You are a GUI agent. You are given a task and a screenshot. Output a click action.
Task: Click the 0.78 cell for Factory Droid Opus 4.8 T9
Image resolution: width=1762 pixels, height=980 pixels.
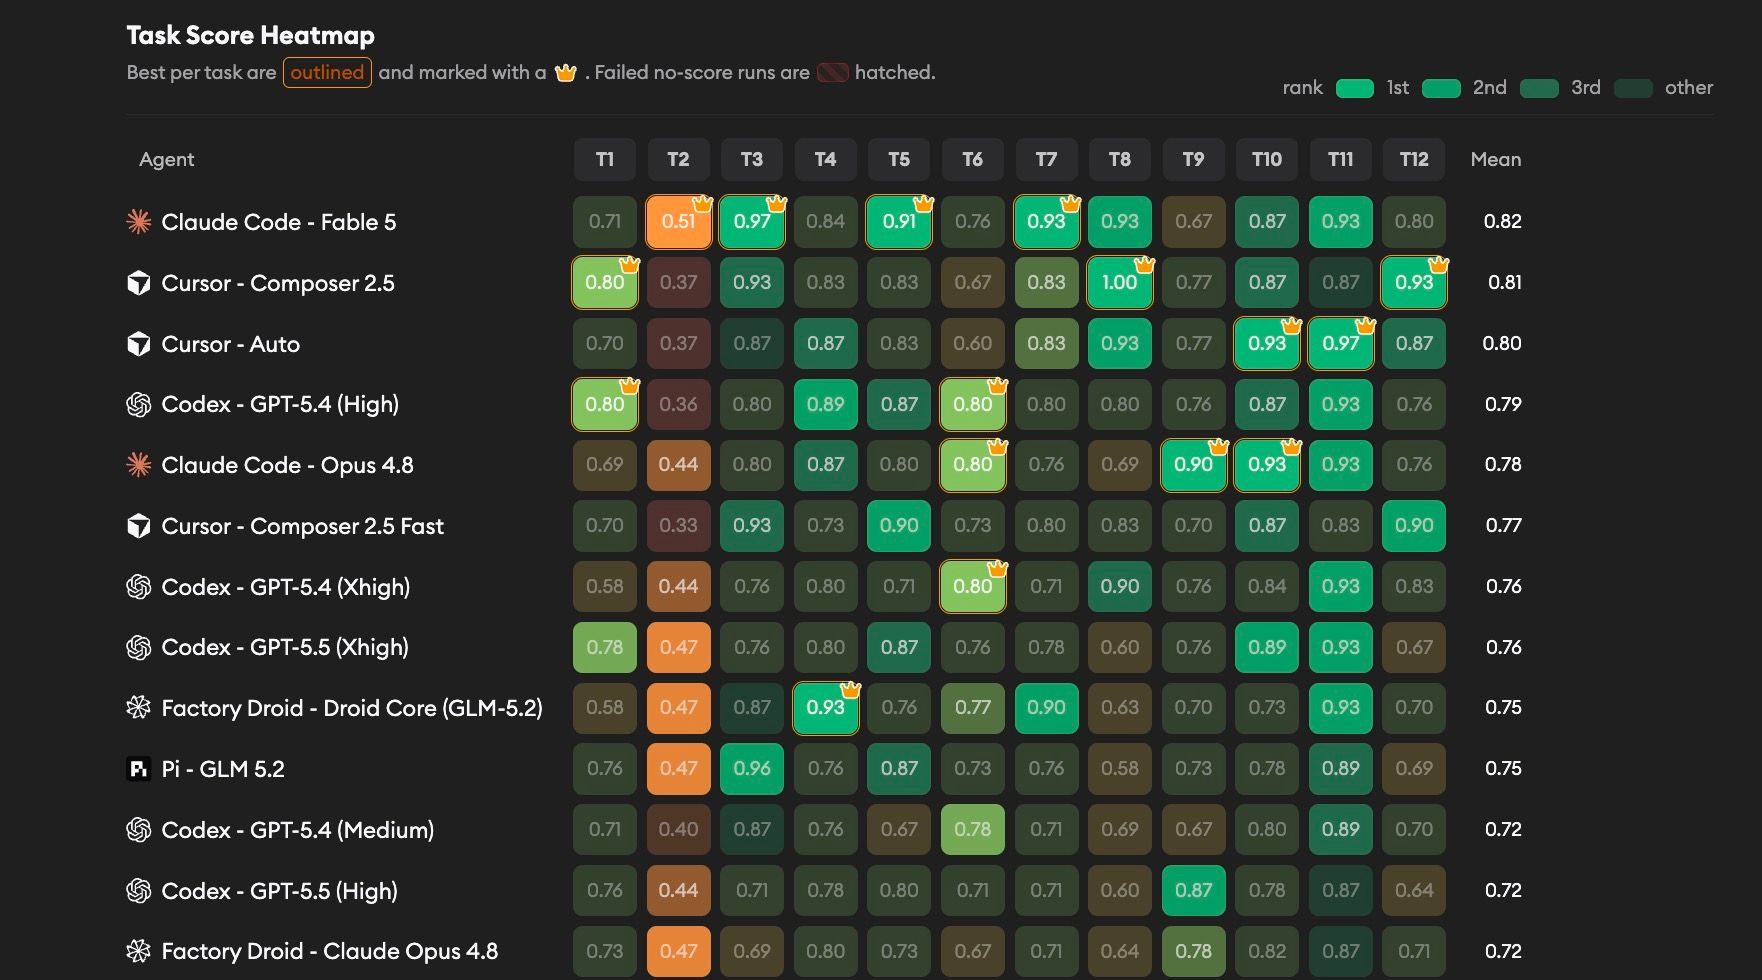pyautogui.click(x=1193, y=951)
